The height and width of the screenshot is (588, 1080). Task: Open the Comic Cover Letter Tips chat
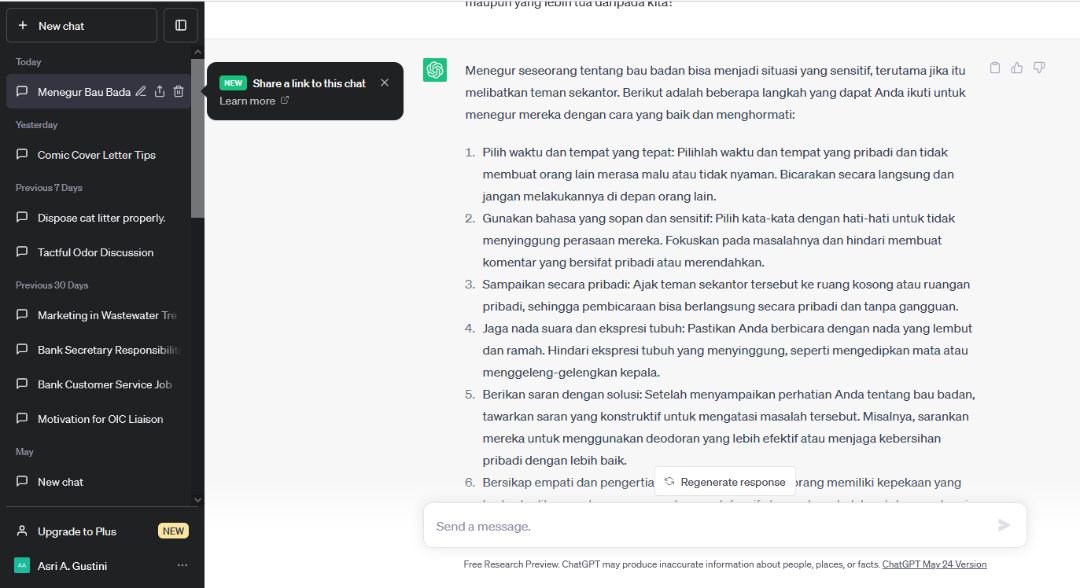98,155
